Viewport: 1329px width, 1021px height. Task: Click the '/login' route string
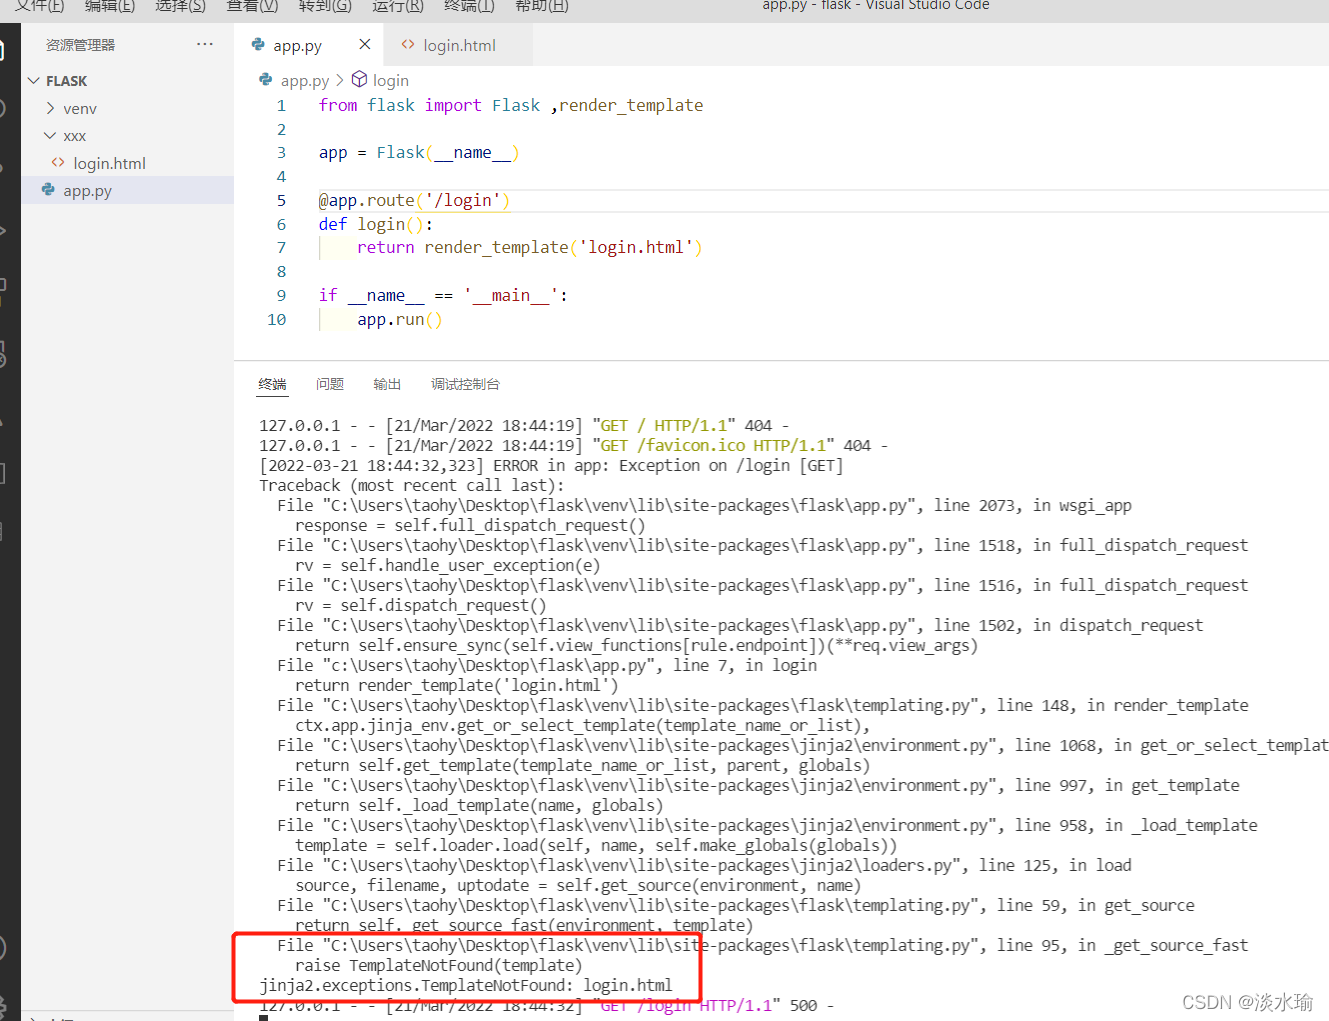[463, 200]
